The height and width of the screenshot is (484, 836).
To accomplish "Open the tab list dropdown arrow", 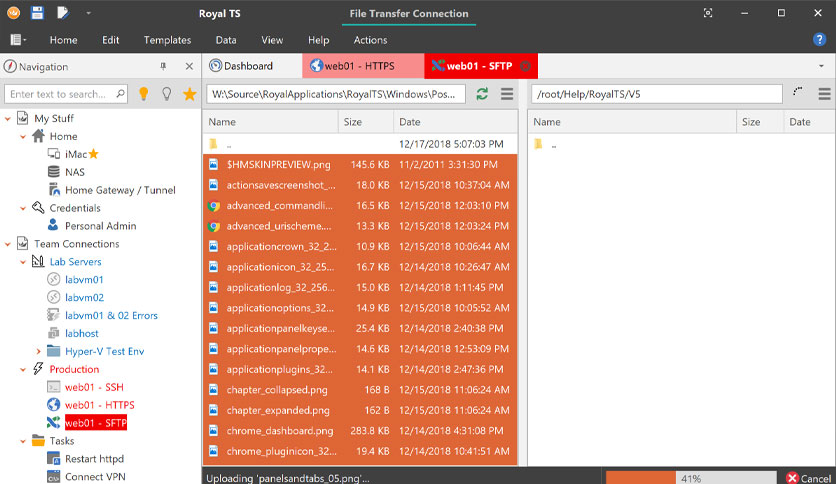I will pos(821,66).
